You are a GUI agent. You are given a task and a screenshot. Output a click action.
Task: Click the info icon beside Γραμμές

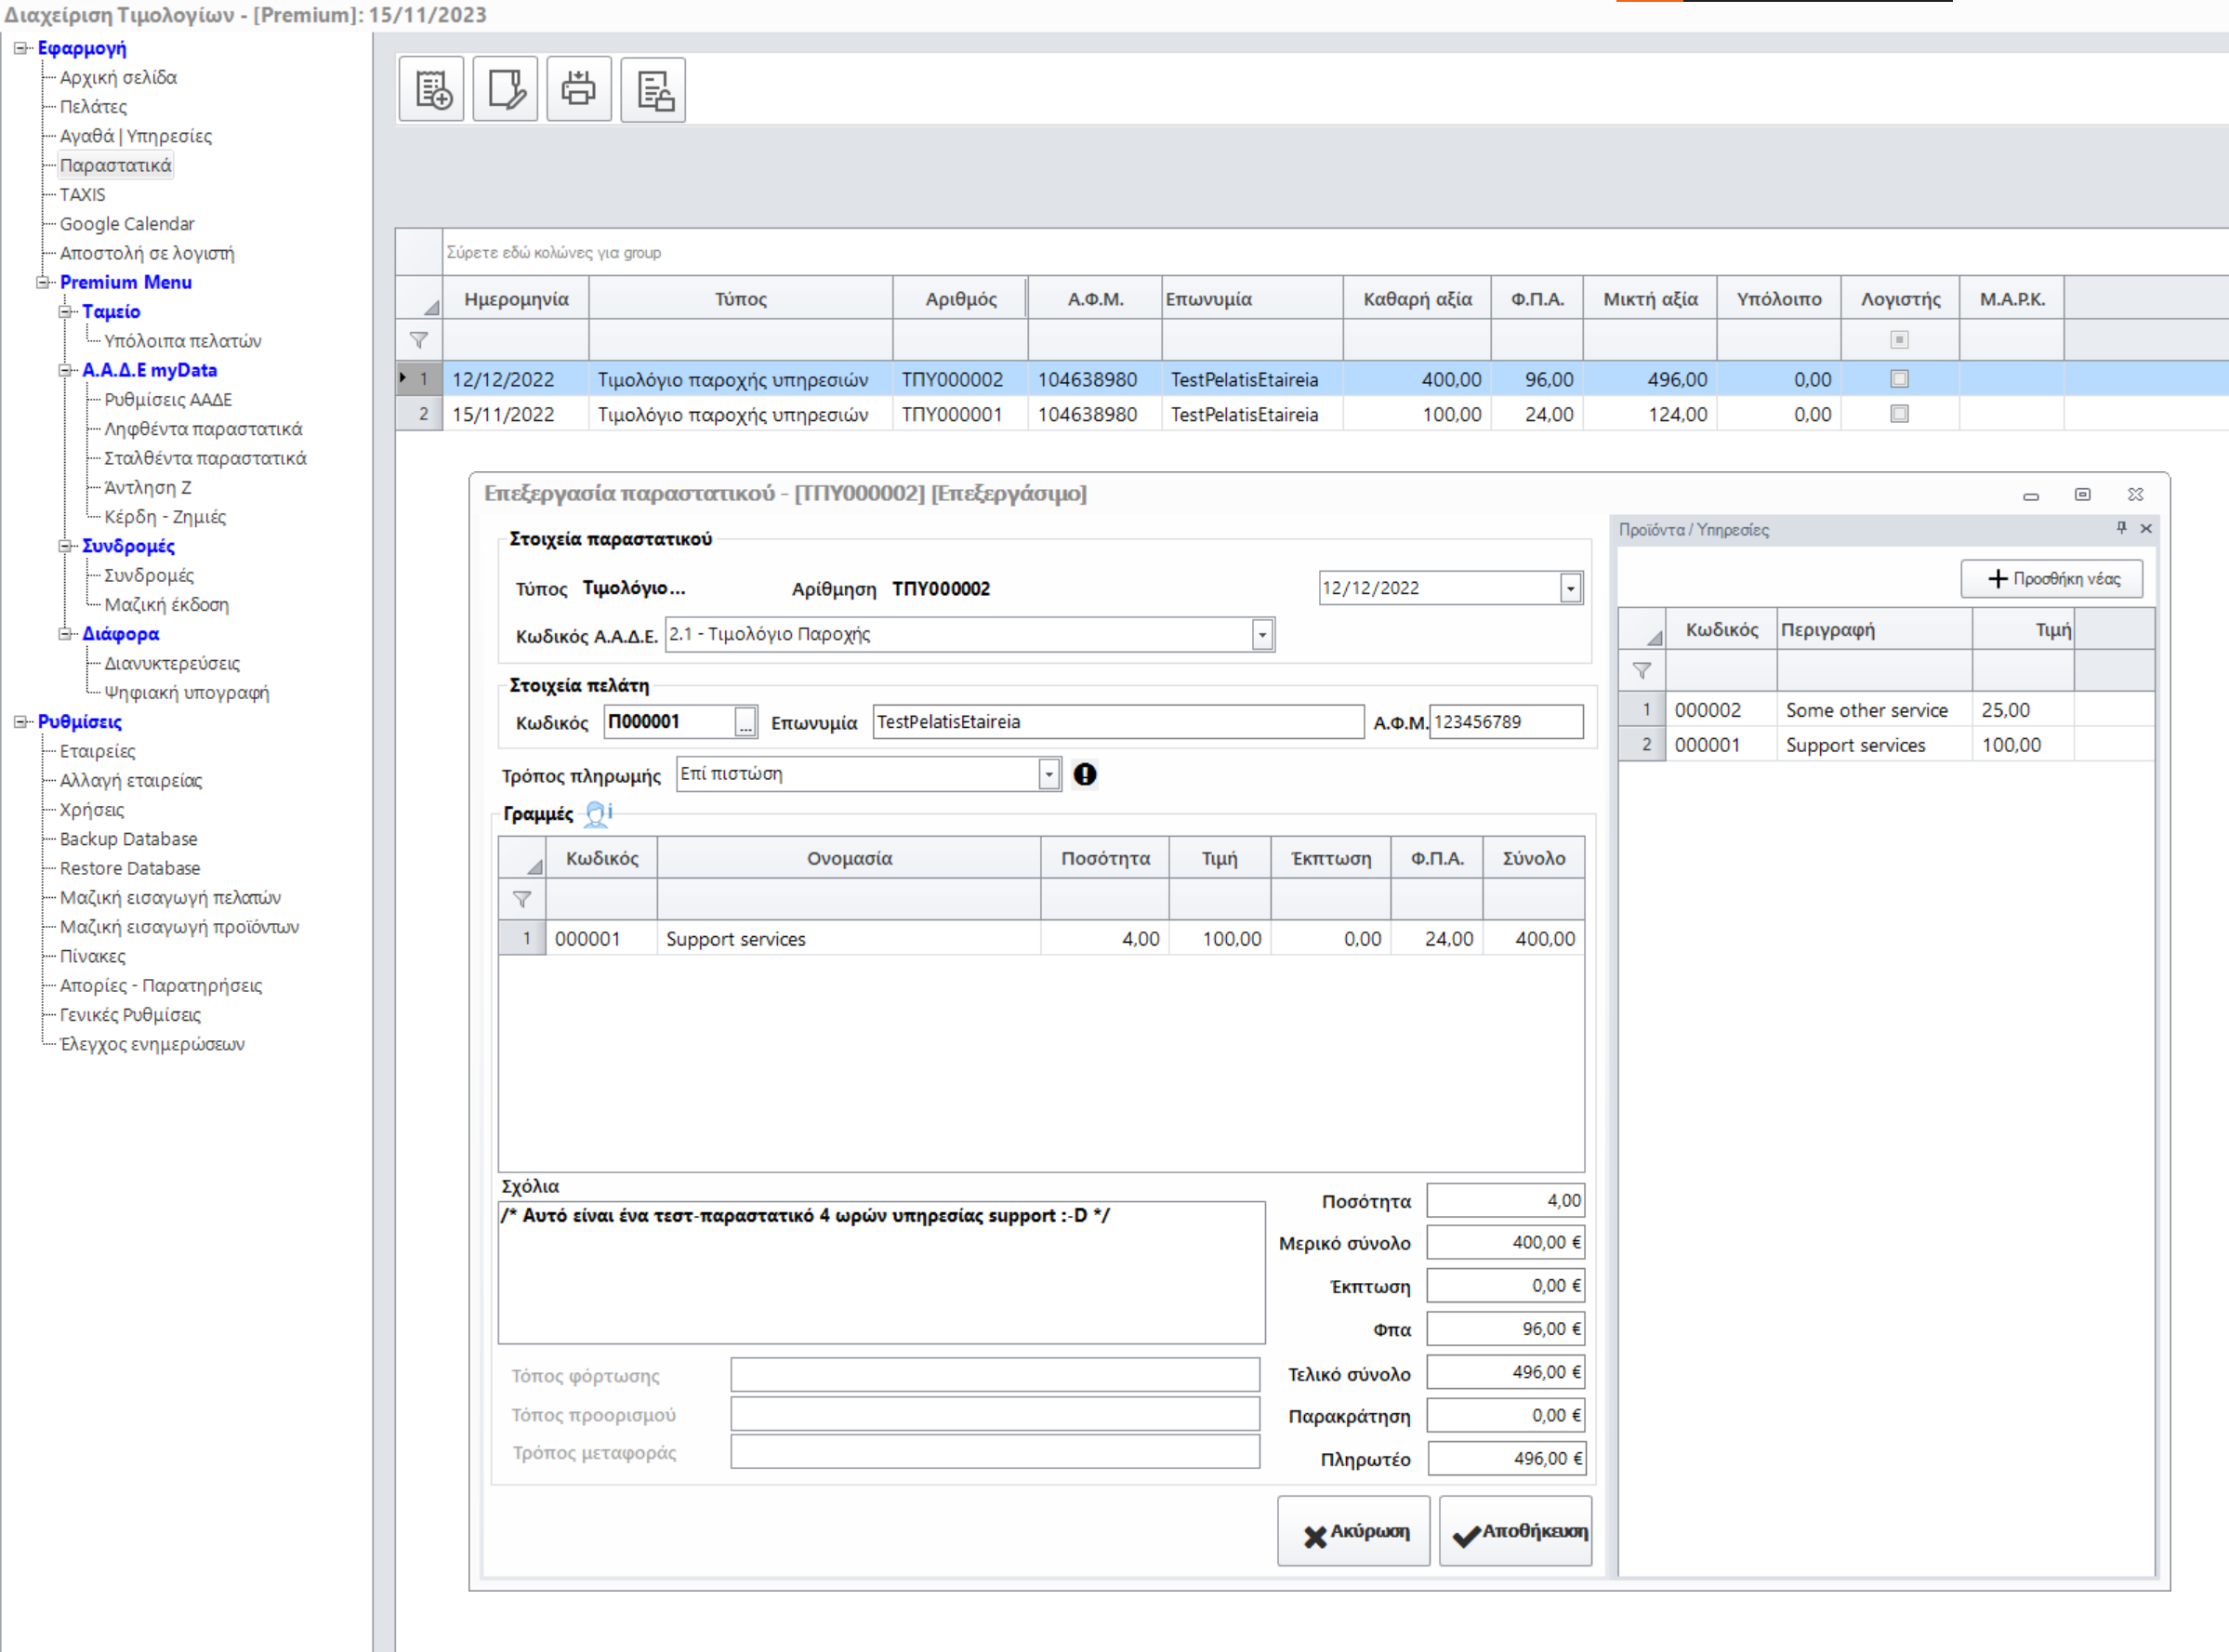(598, 813)
